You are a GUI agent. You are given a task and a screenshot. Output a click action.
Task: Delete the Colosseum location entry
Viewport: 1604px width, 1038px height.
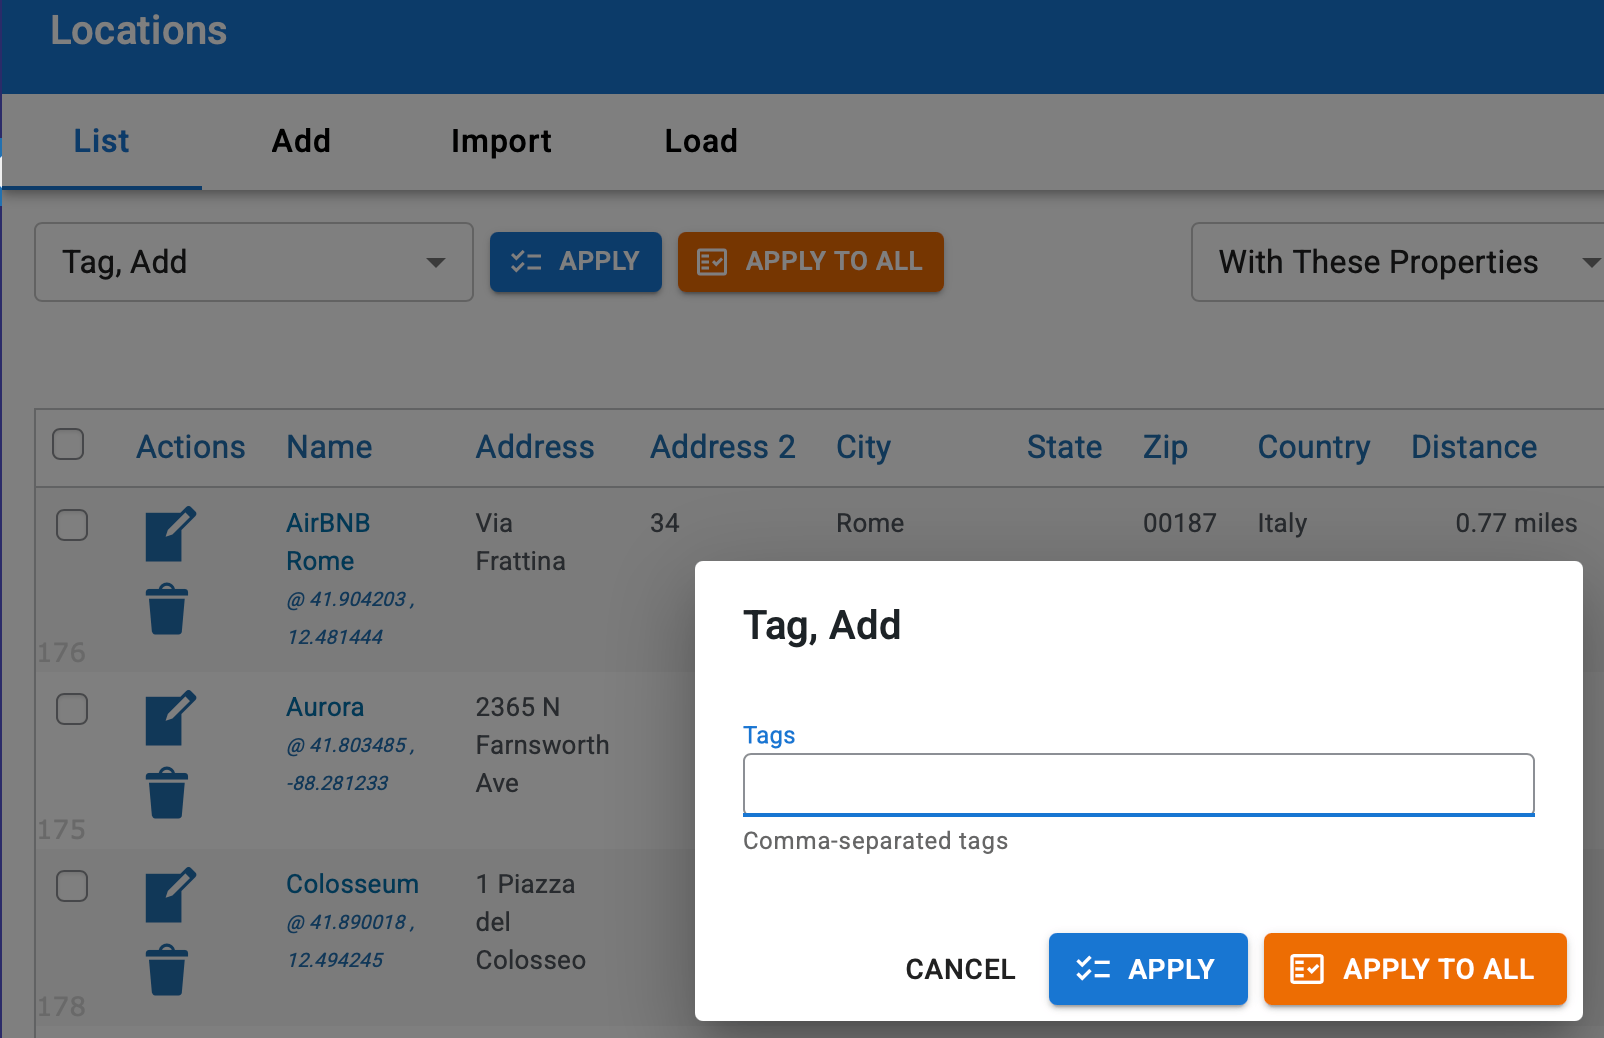[167, 970]
